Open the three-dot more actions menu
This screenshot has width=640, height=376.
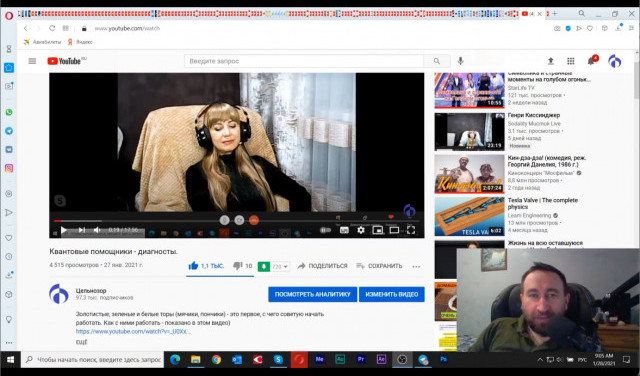pos(416,267)
